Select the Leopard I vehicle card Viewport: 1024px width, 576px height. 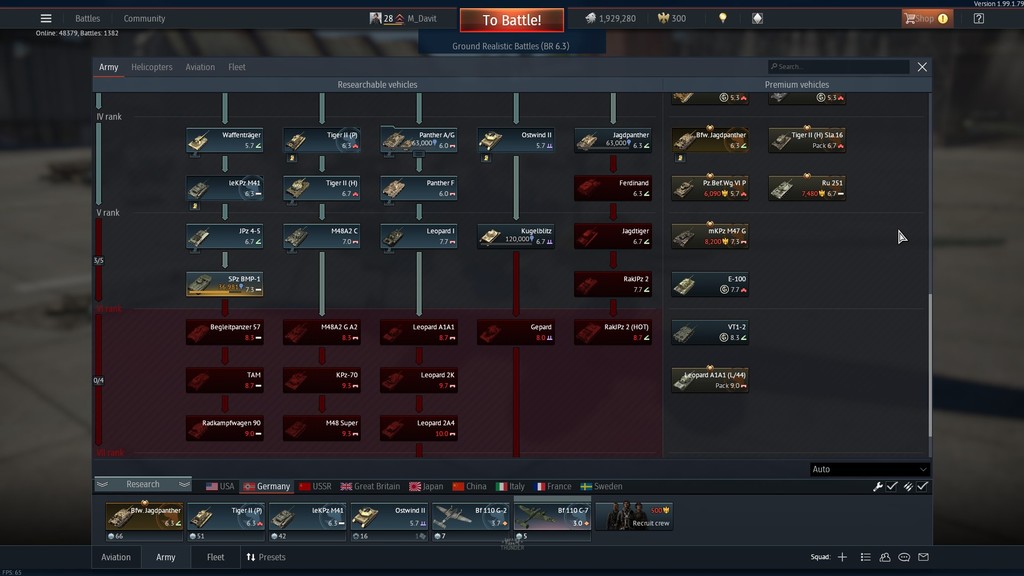[419, 236]
